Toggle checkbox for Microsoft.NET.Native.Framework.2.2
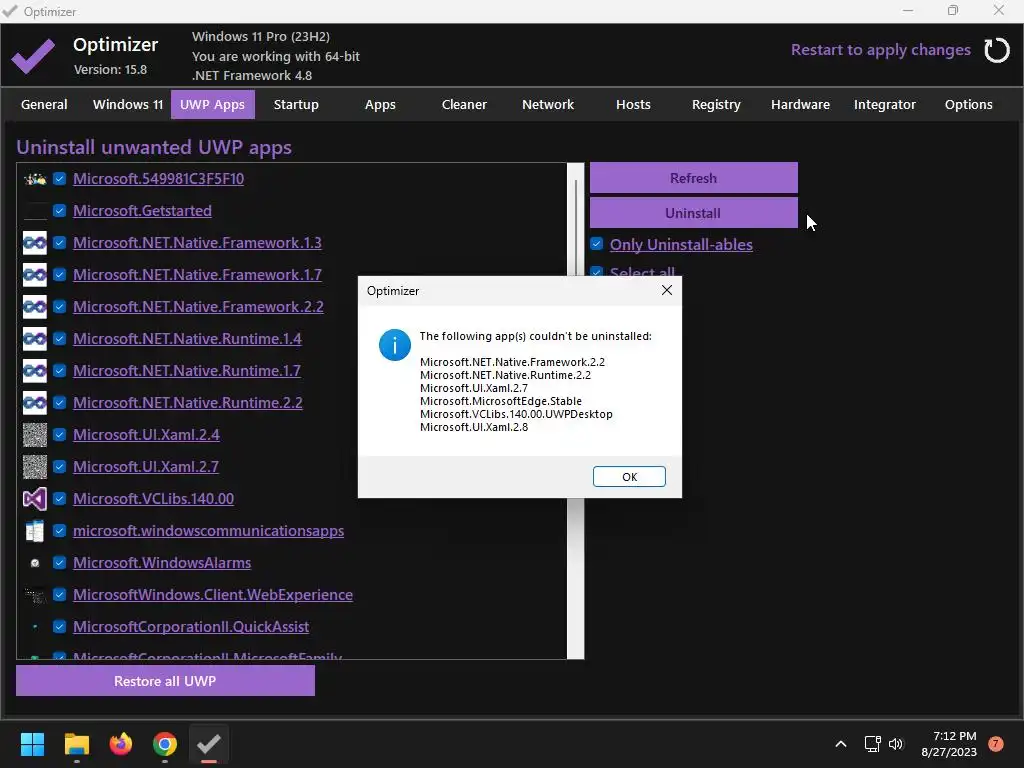The height and width of the screenshot is (768, 1024). coord(59,307)
